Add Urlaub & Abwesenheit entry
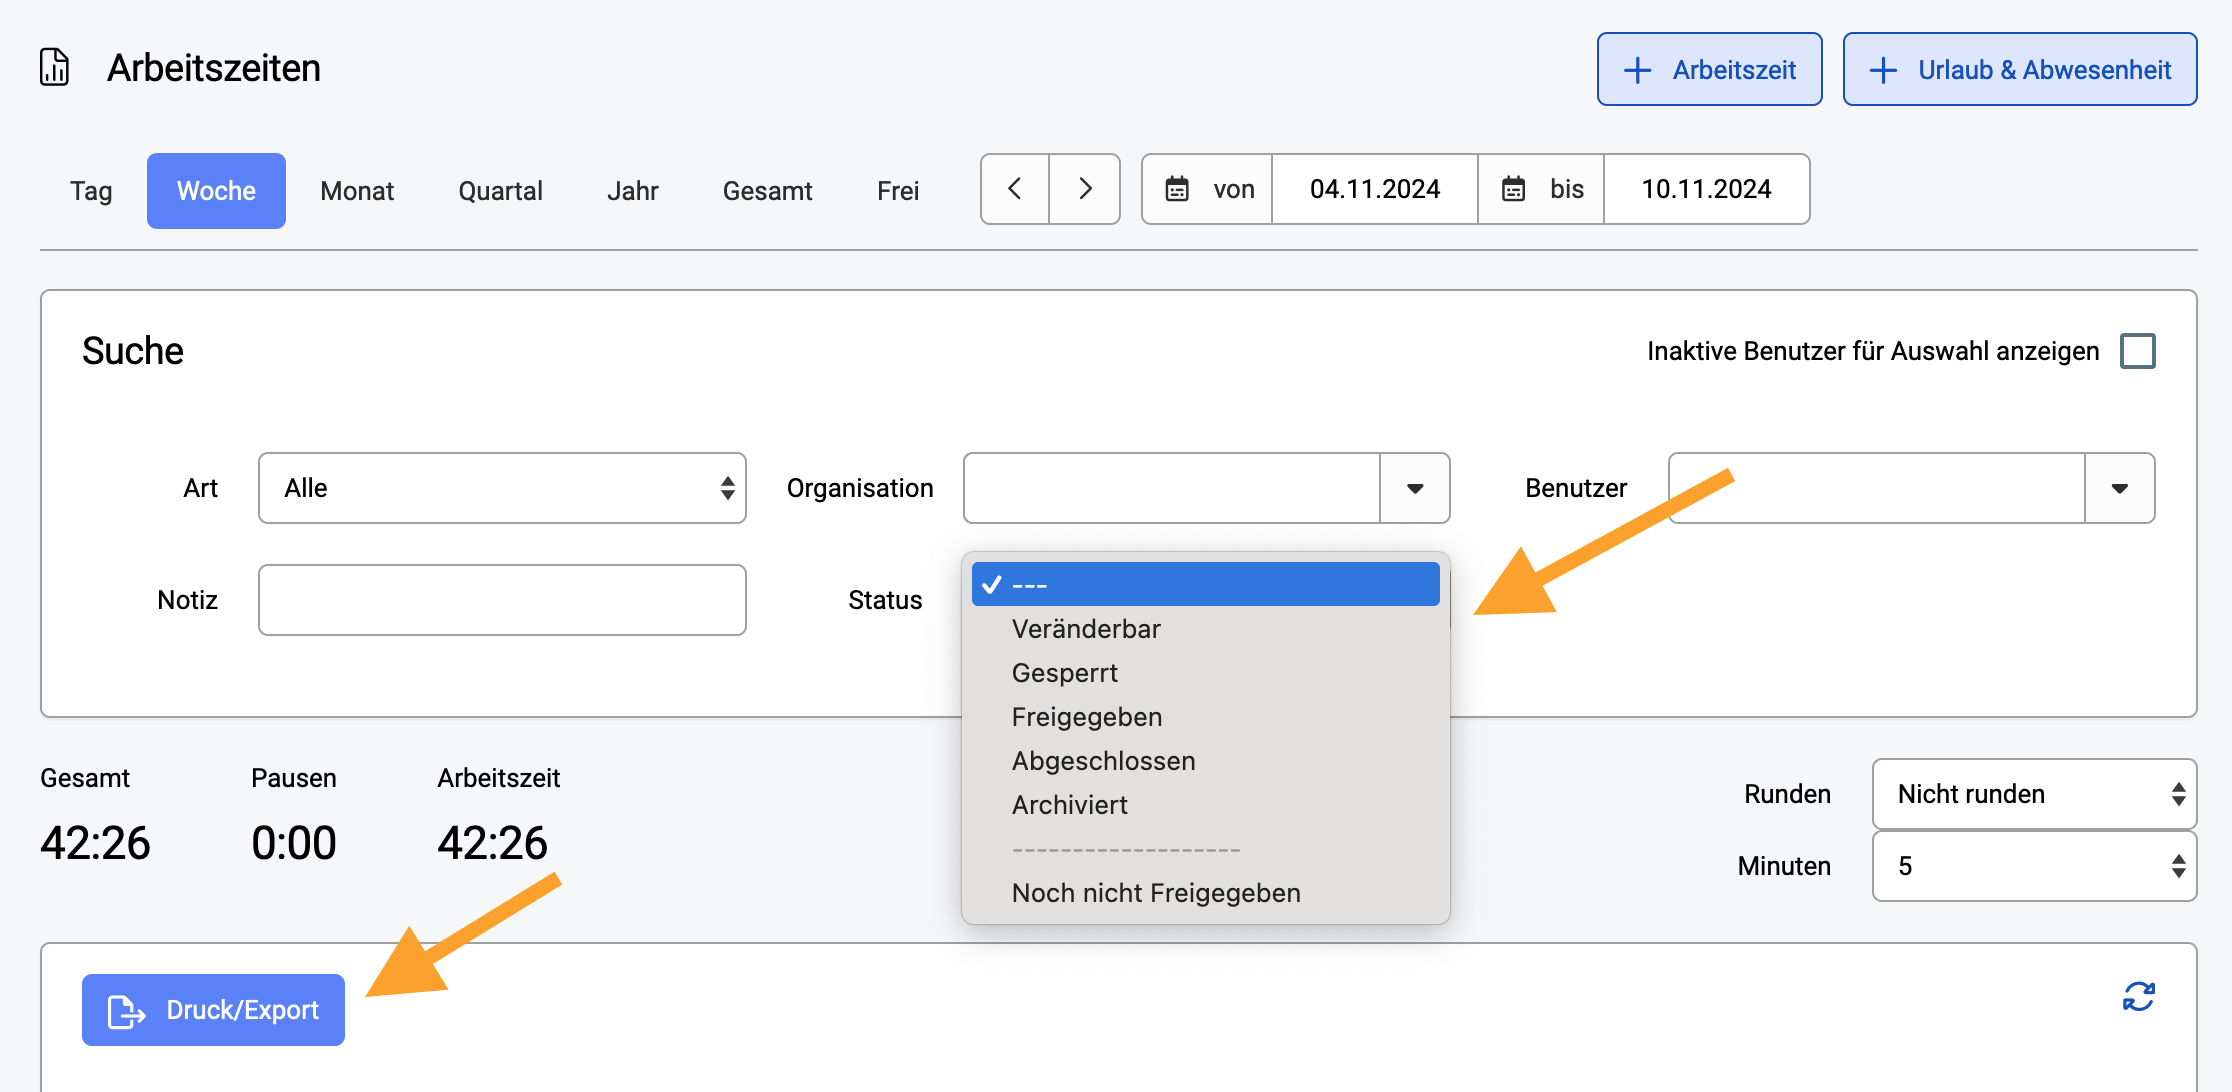 coord(2020,69)
